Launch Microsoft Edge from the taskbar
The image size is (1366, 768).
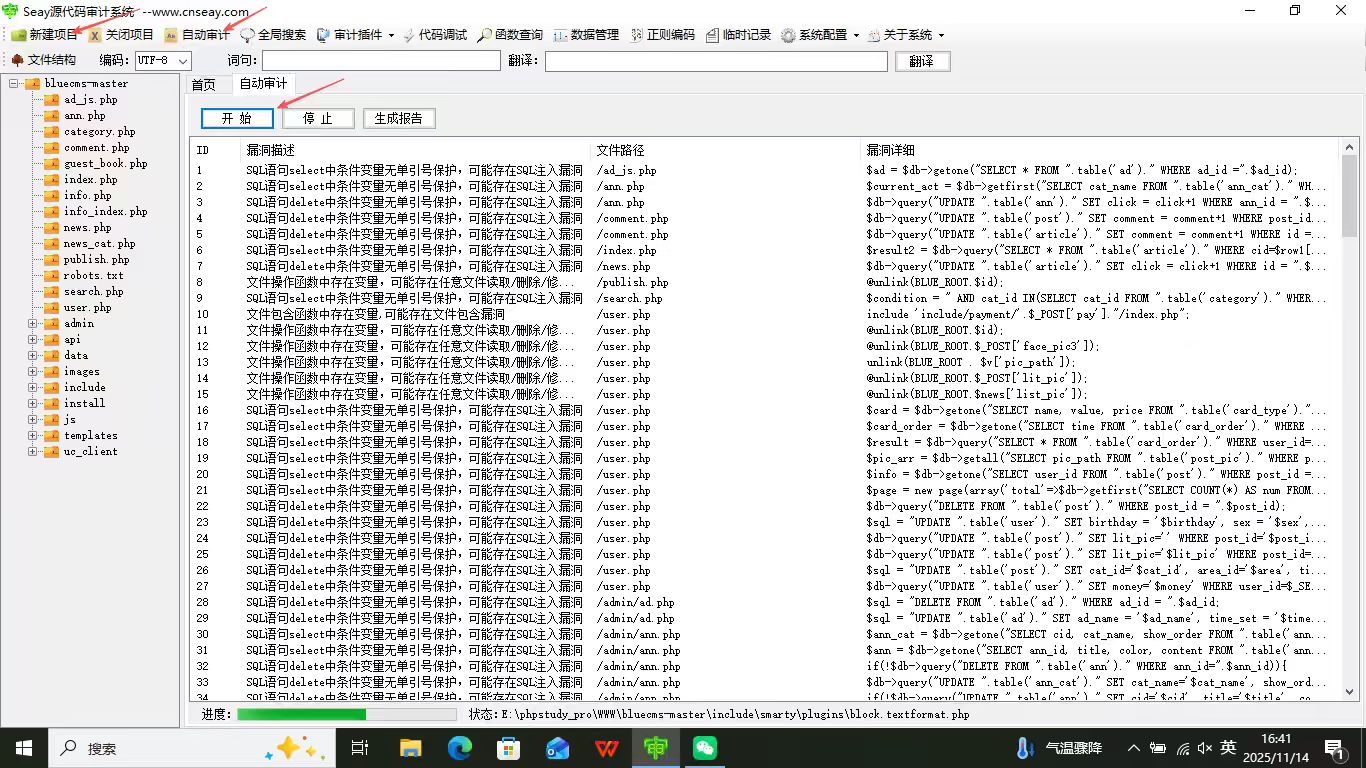(x=459, y=748)
